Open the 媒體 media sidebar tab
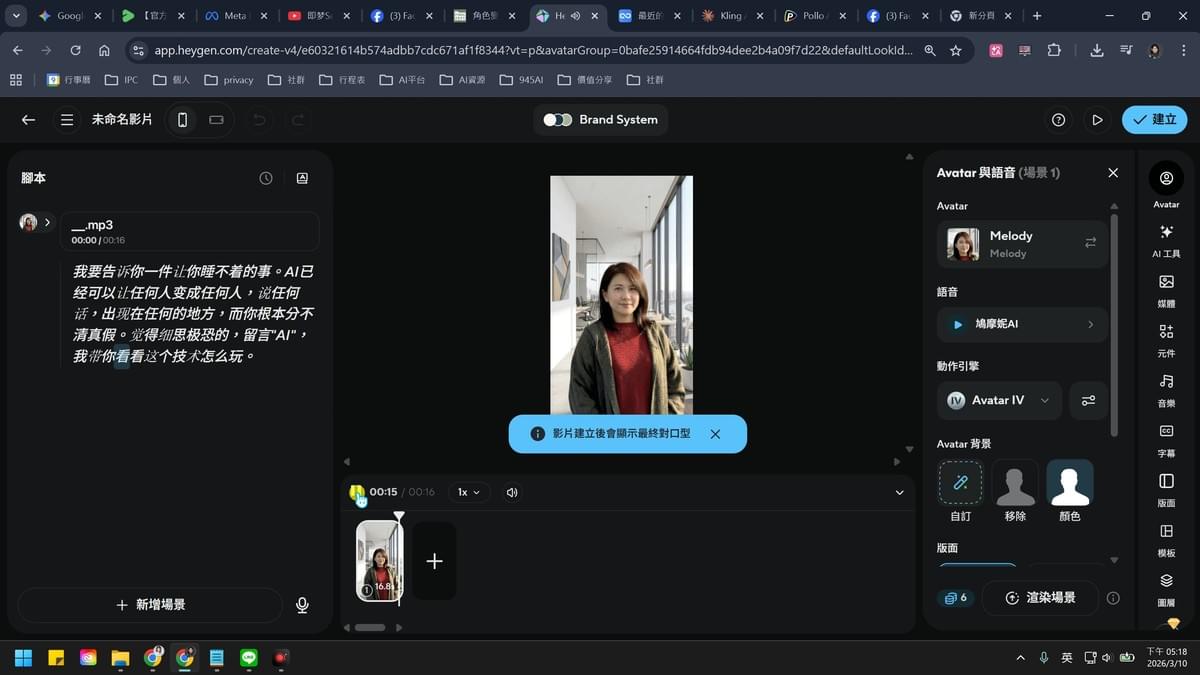Viewport: 1200px width, 675px height. 1166,291
